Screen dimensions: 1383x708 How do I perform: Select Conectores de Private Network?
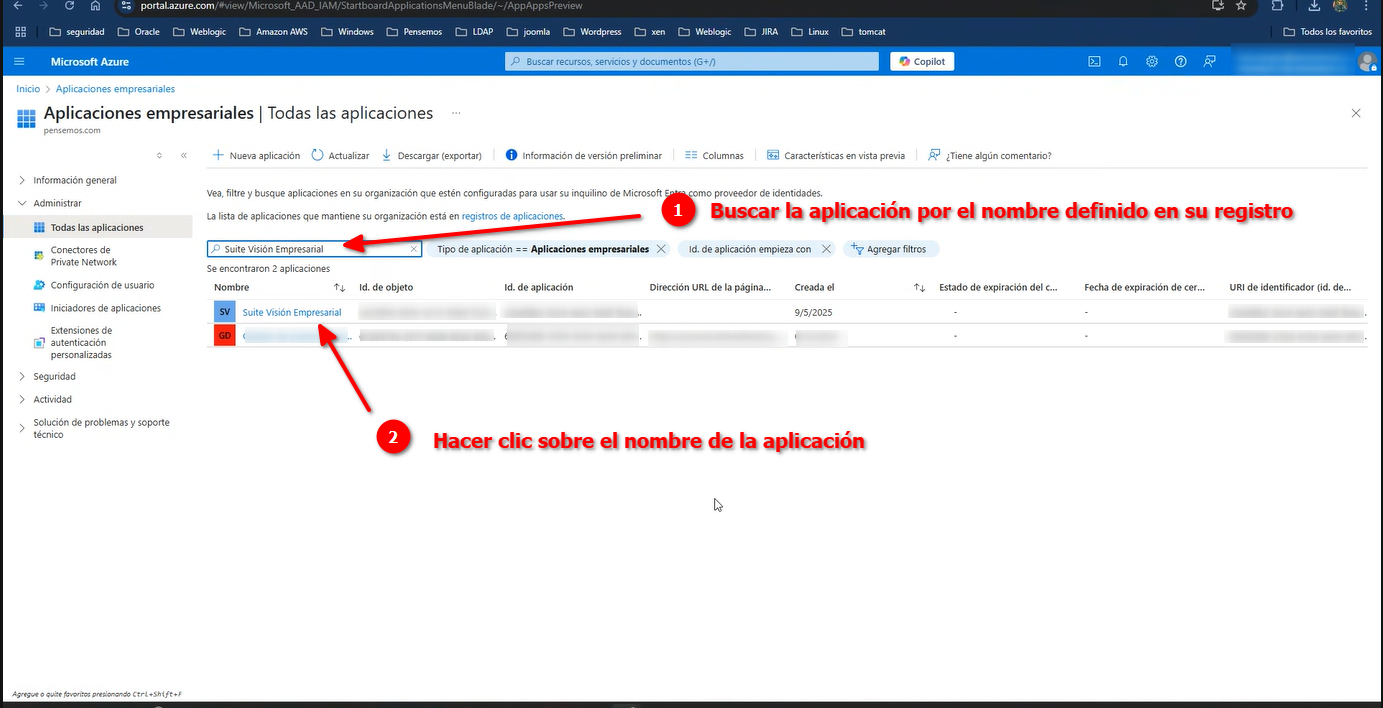coord(83,256)
